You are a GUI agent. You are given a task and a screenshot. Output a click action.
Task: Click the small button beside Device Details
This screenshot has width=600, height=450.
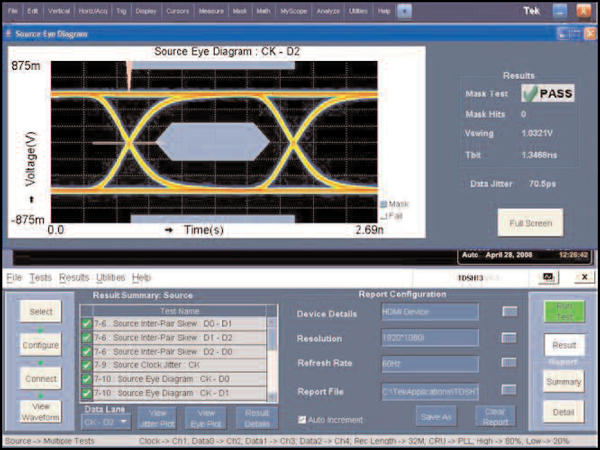(510, 313)
